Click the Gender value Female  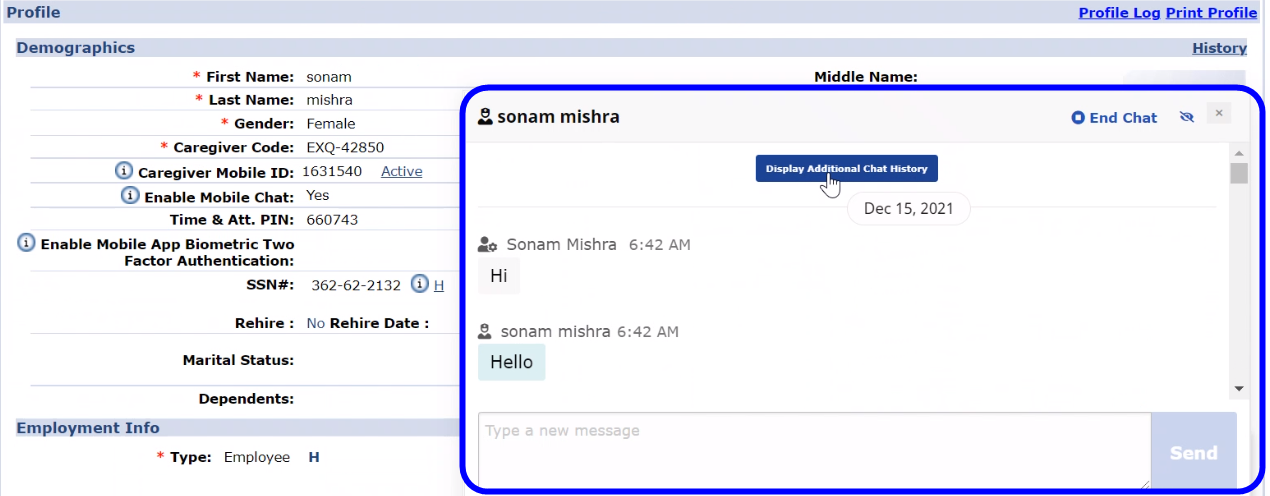[x=331, y=124]
